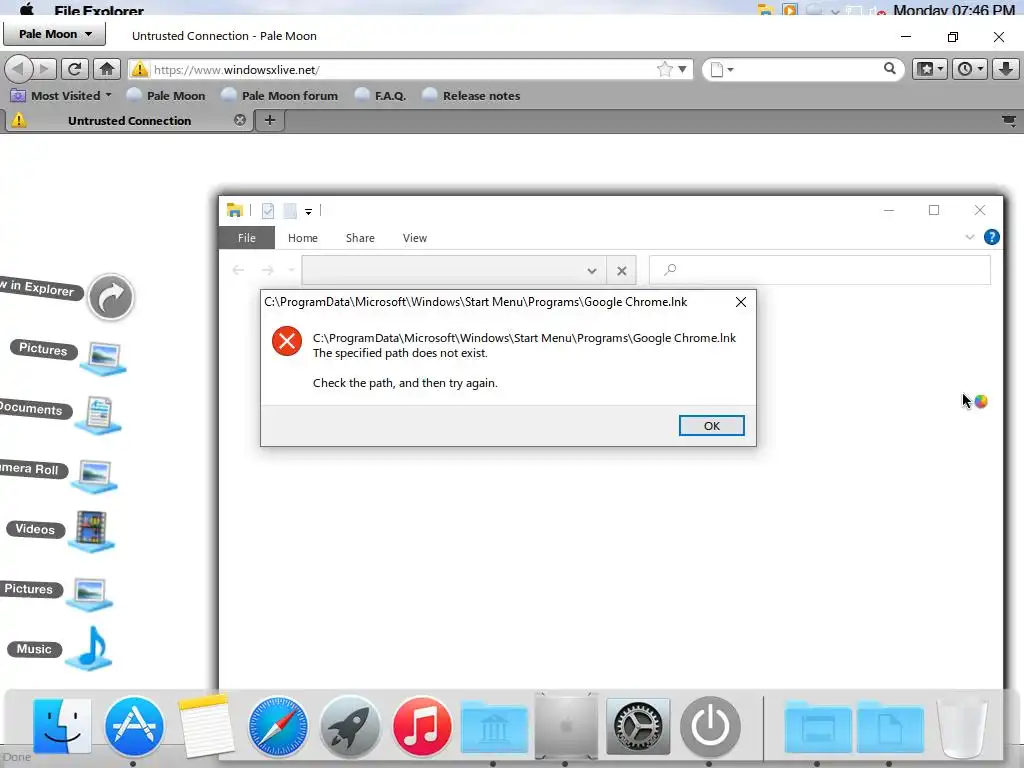Open the Finder icon in the dock

61,726
